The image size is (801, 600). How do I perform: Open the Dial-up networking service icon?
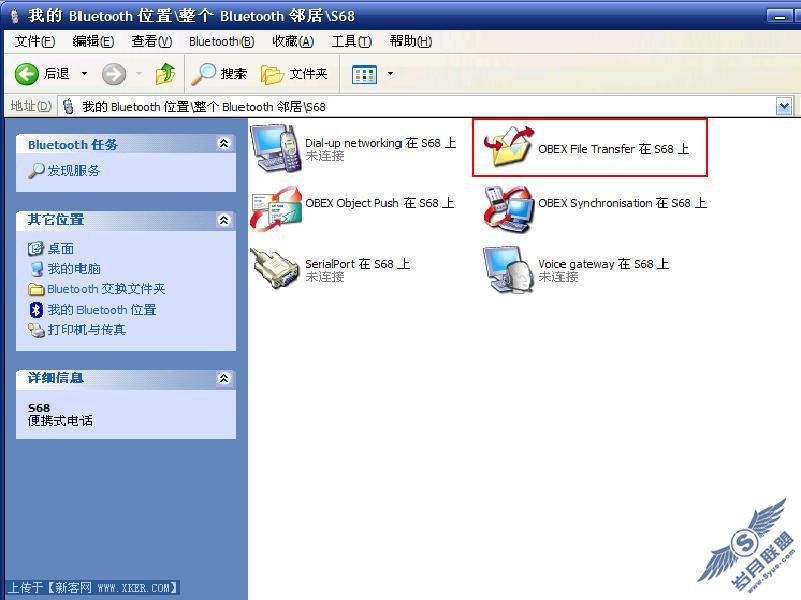(x=276, y=148)
